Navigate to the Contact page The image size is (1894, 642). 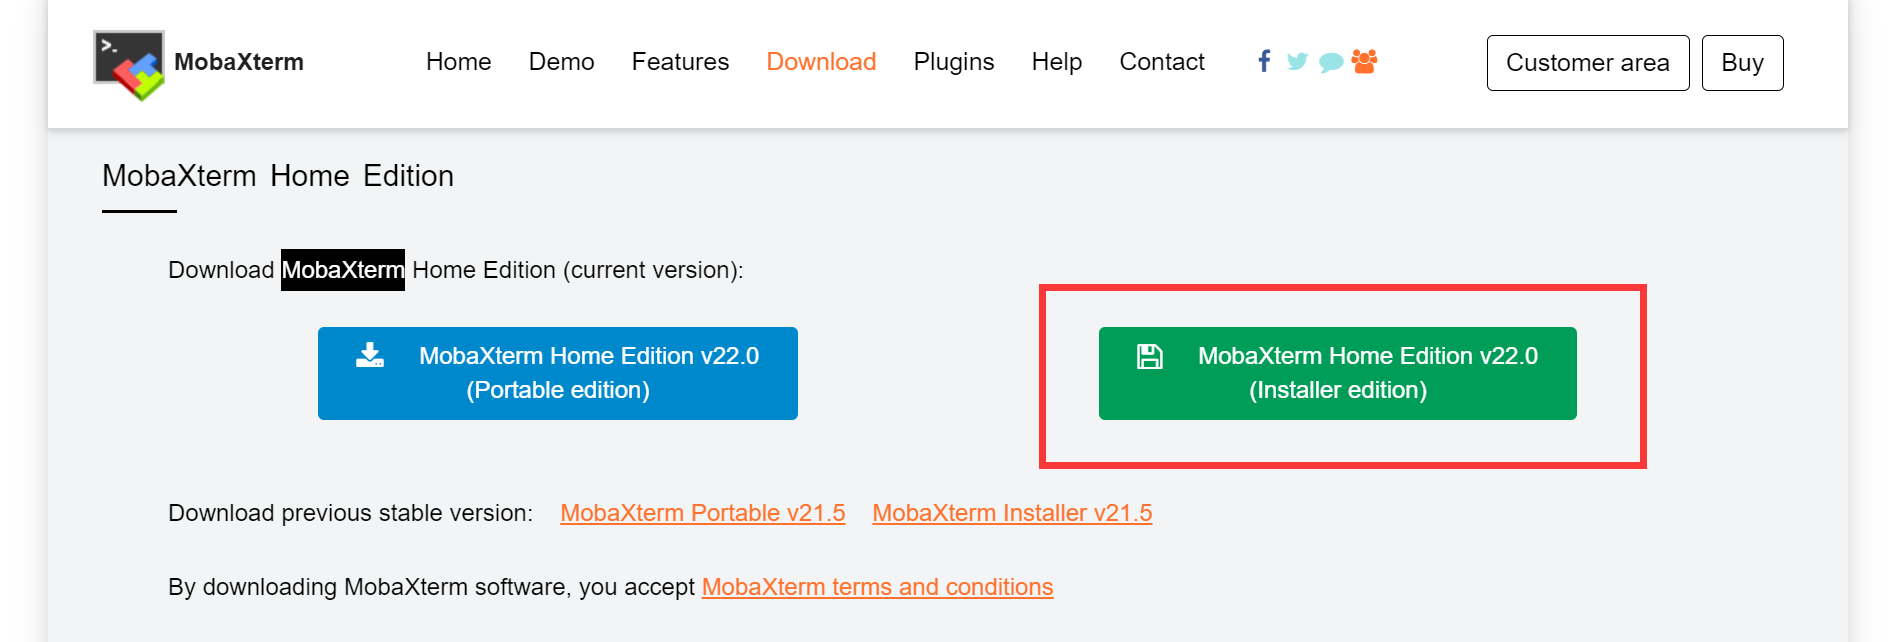pyautogui.click(x=1162, y=62)
